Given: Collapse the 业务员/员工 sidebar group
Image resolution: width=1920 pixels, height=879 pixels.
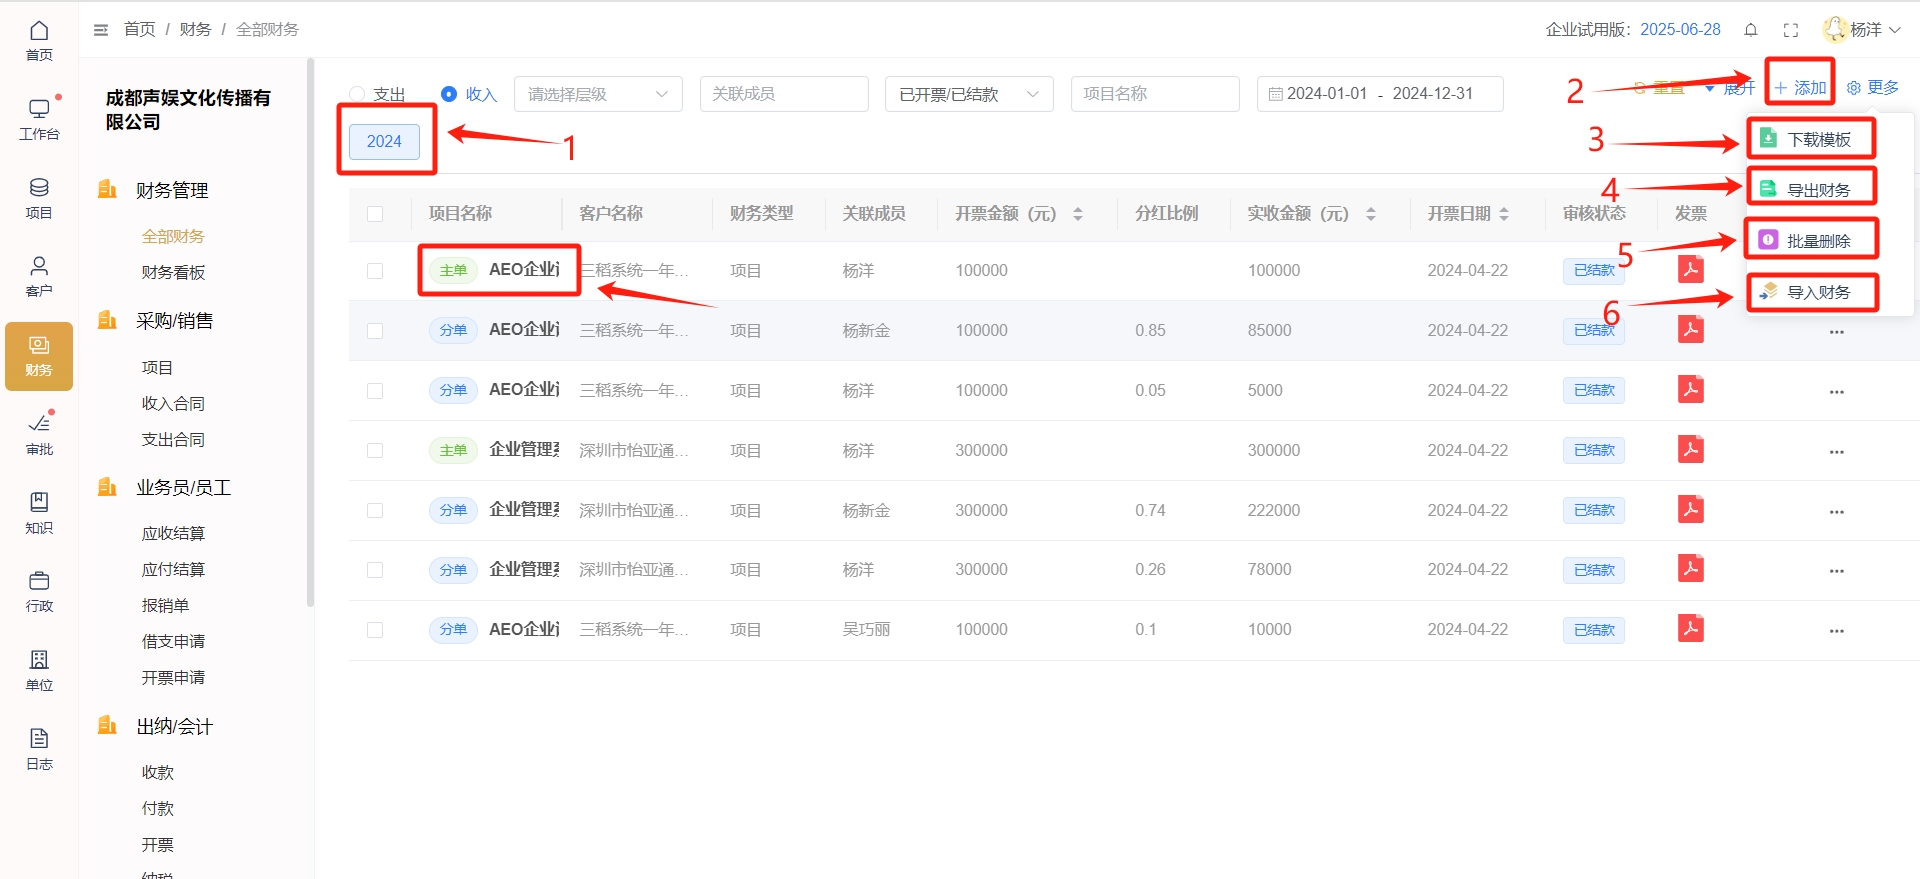Looking at the screenshot, I should (183, 488).
